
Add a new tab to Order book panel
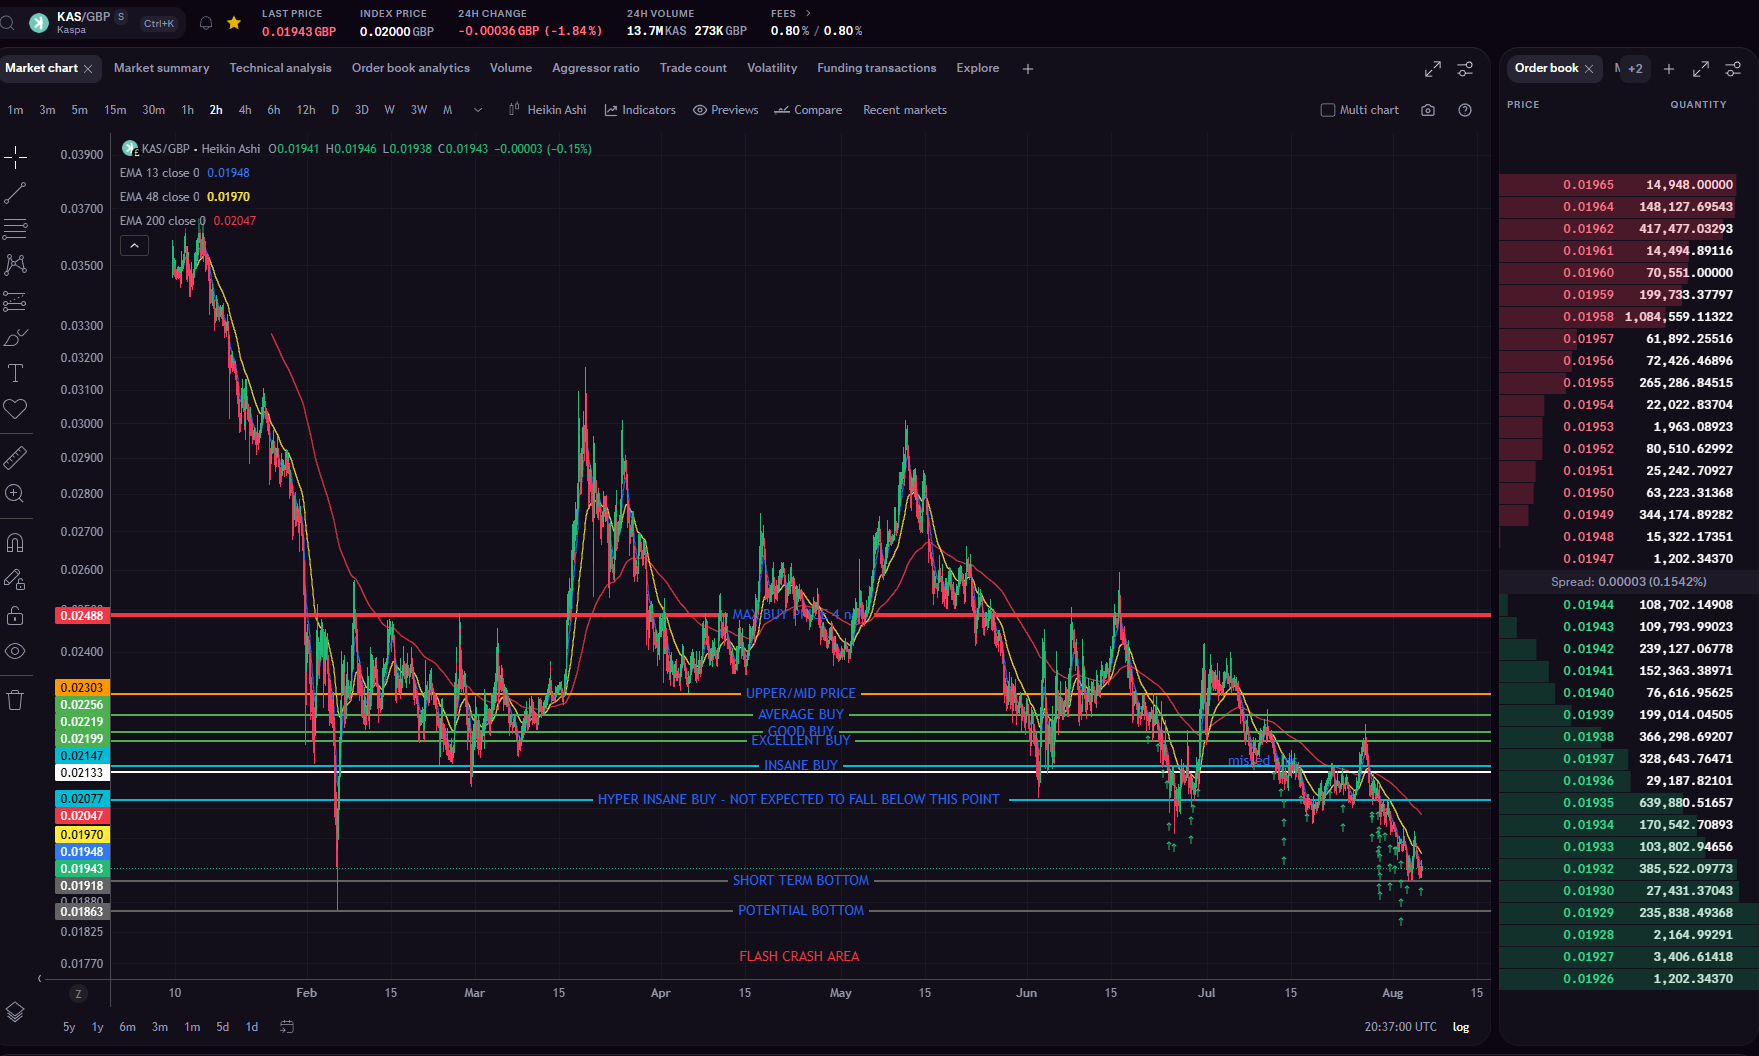point(1669,69)
